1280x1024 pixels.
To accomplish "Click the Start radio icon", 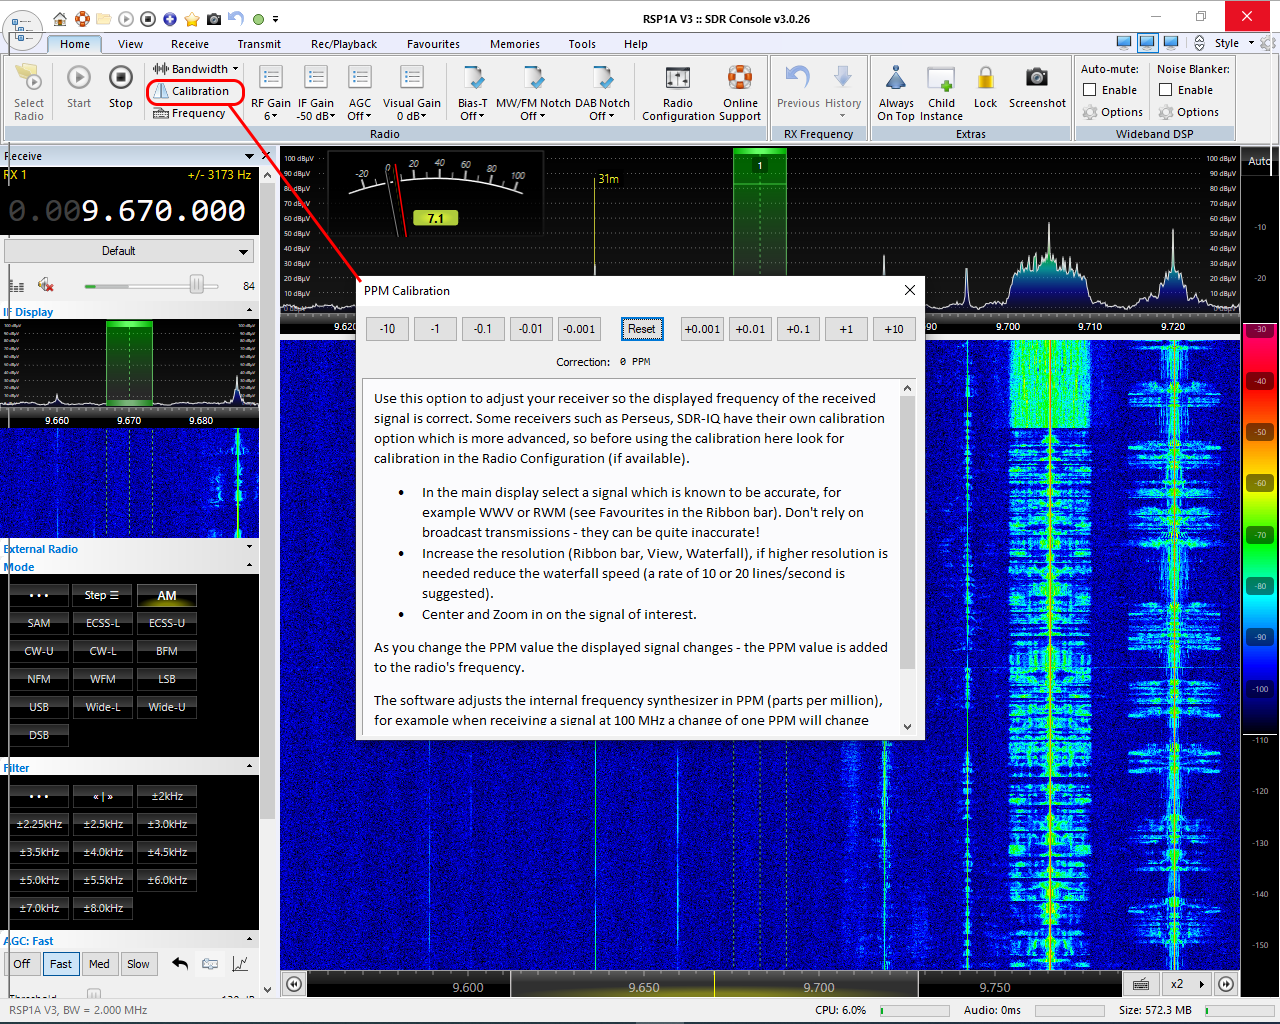I will point(79,78).
